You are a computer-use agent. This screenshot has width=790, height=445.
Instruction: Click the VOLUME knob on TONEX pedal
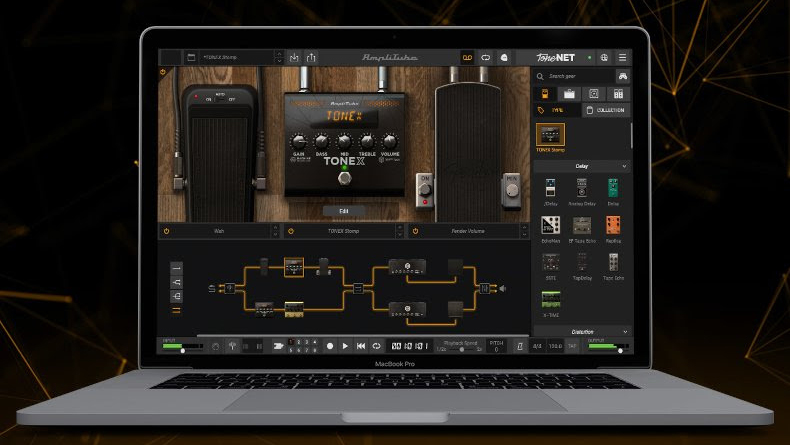(x=390, y=142)
